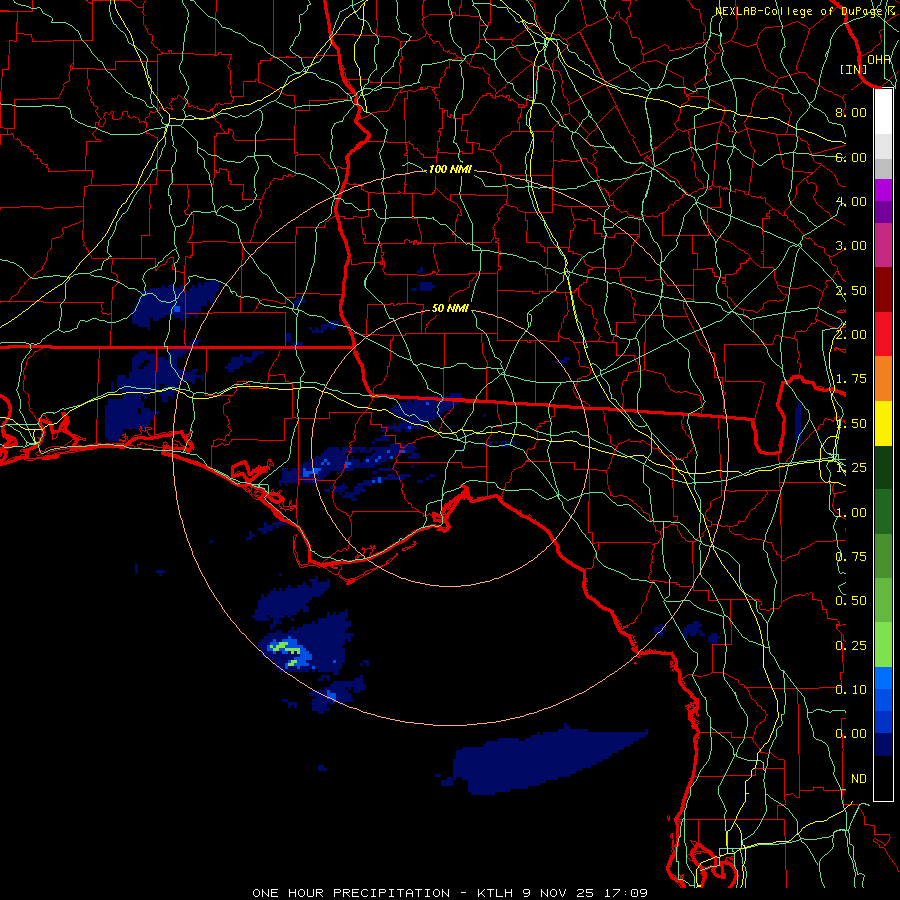Select the 0.50 legend value

851,601
